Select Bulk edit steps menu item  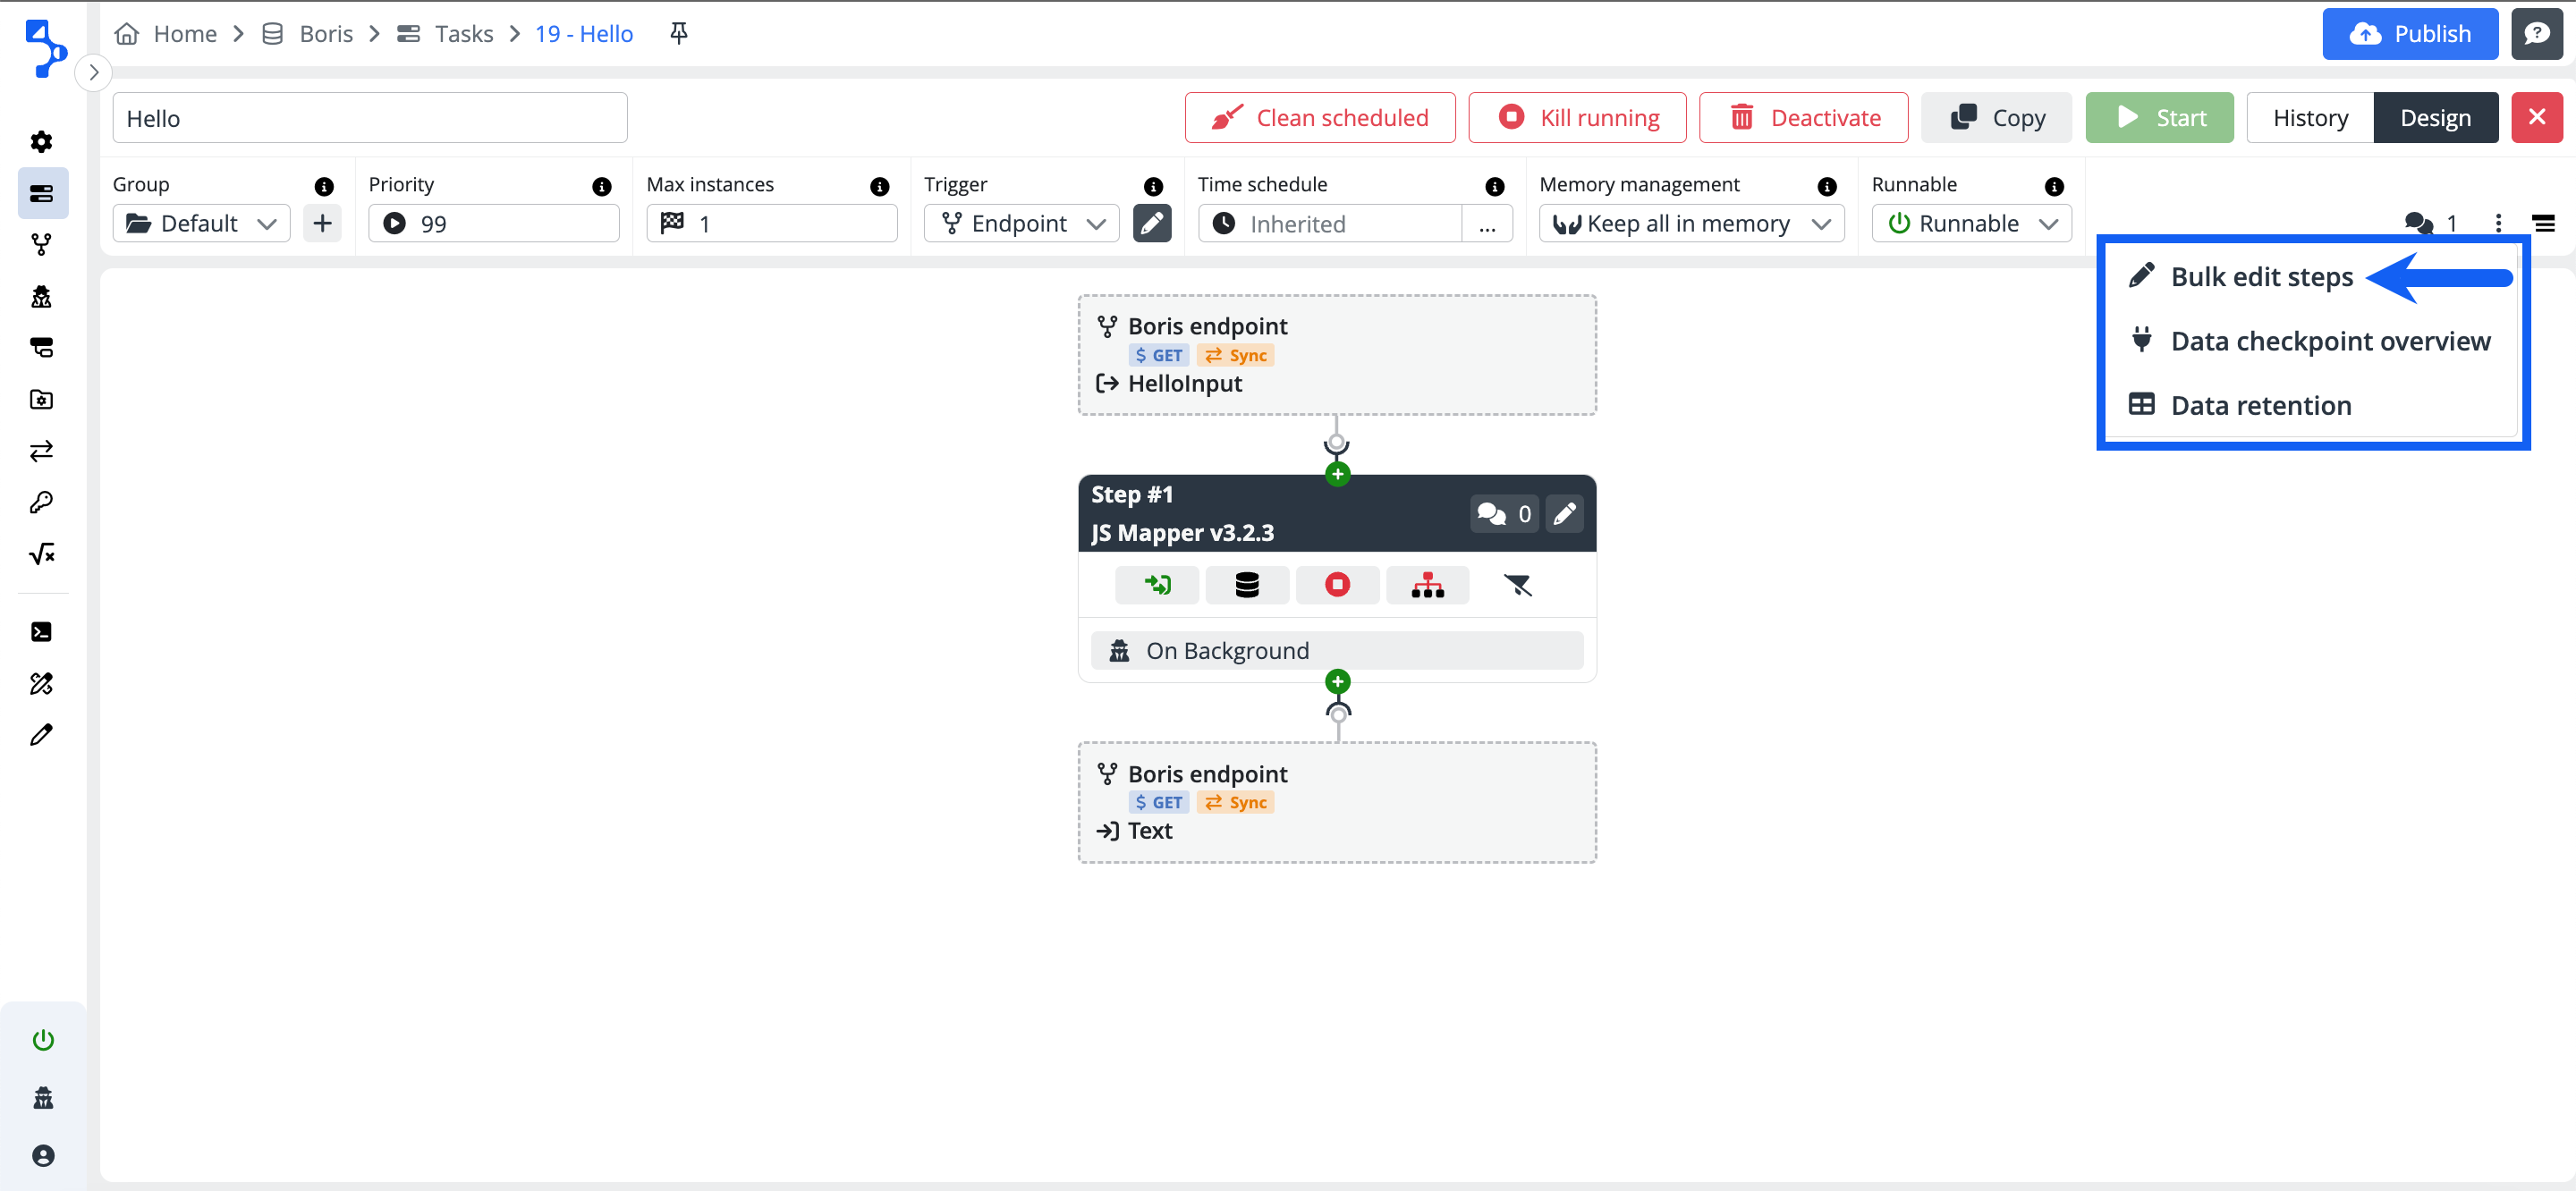(2261, 277)
